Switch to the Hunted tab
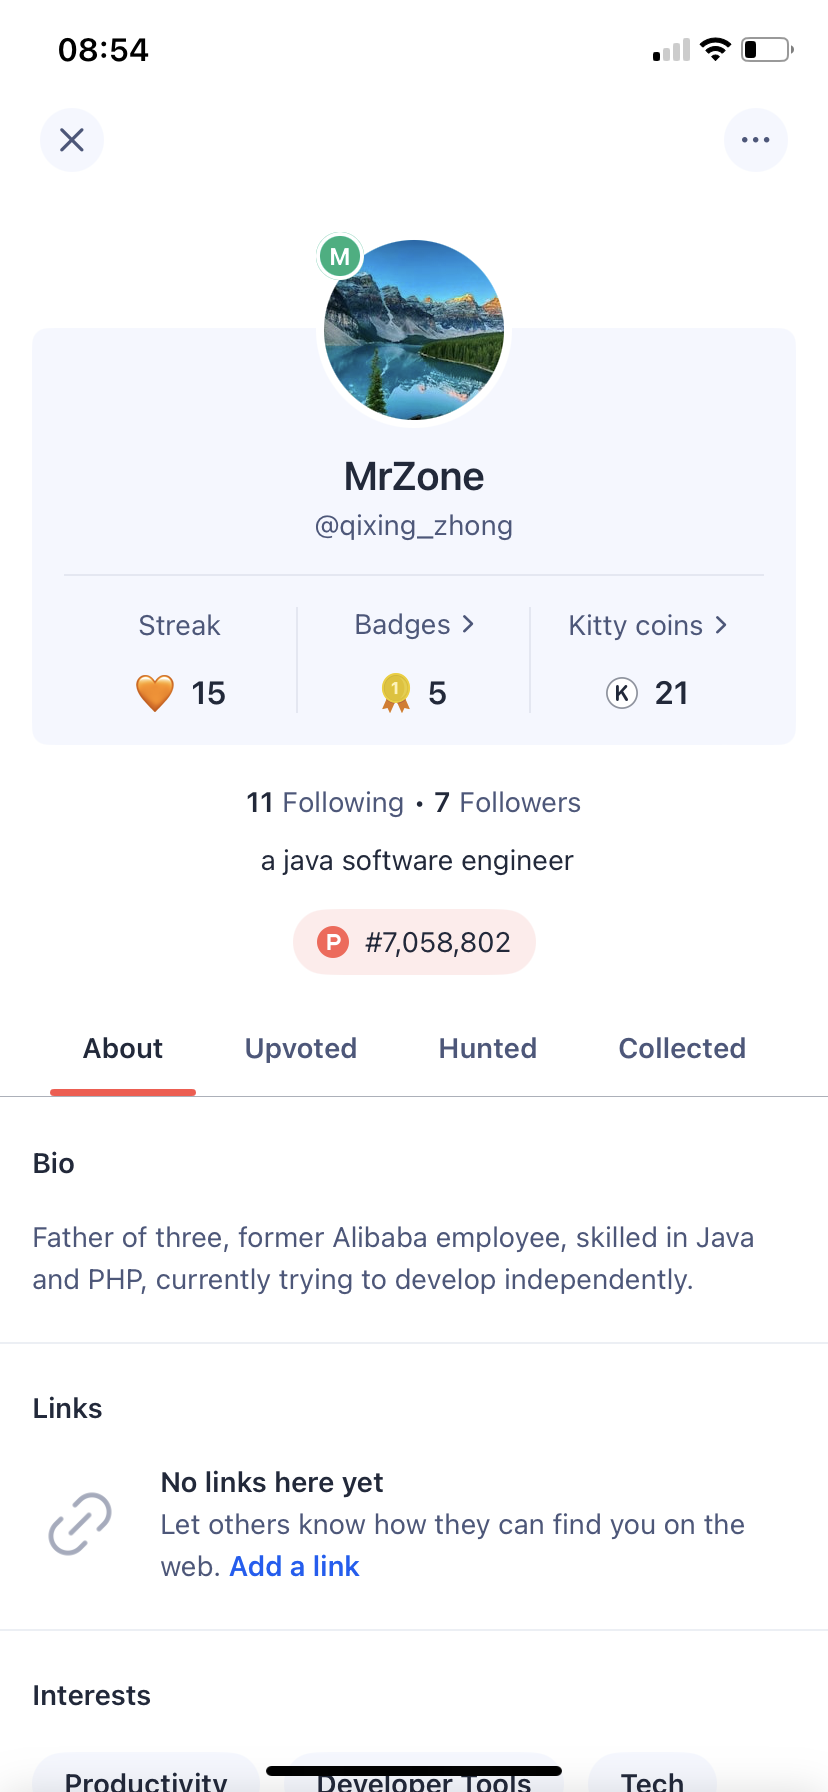This screenshot has height=1792, width=828. 488,1048
